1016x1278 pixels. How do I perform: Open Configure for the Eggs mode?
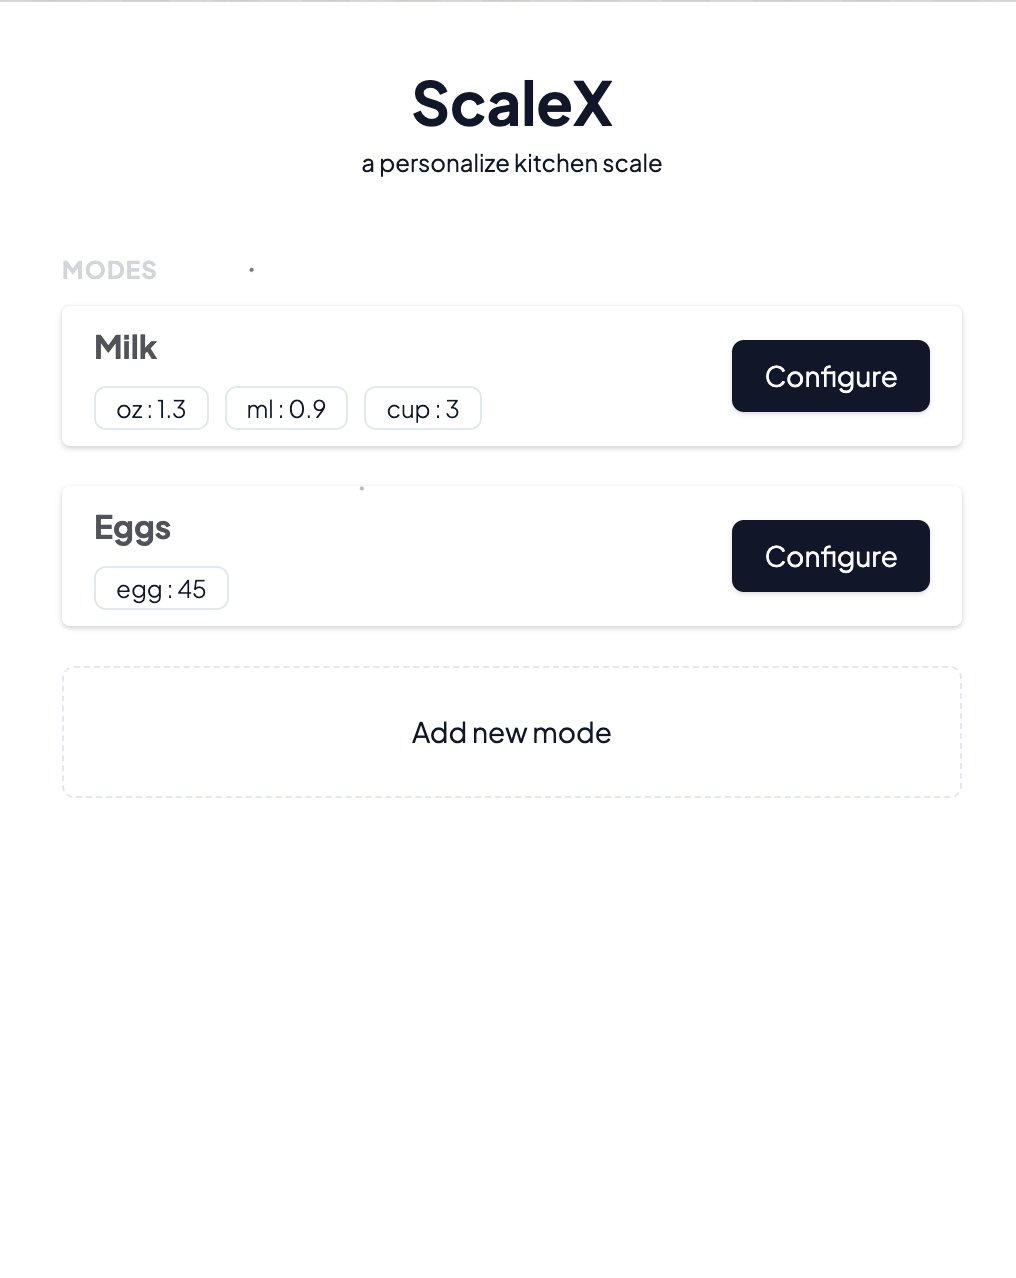pos(830,556)
